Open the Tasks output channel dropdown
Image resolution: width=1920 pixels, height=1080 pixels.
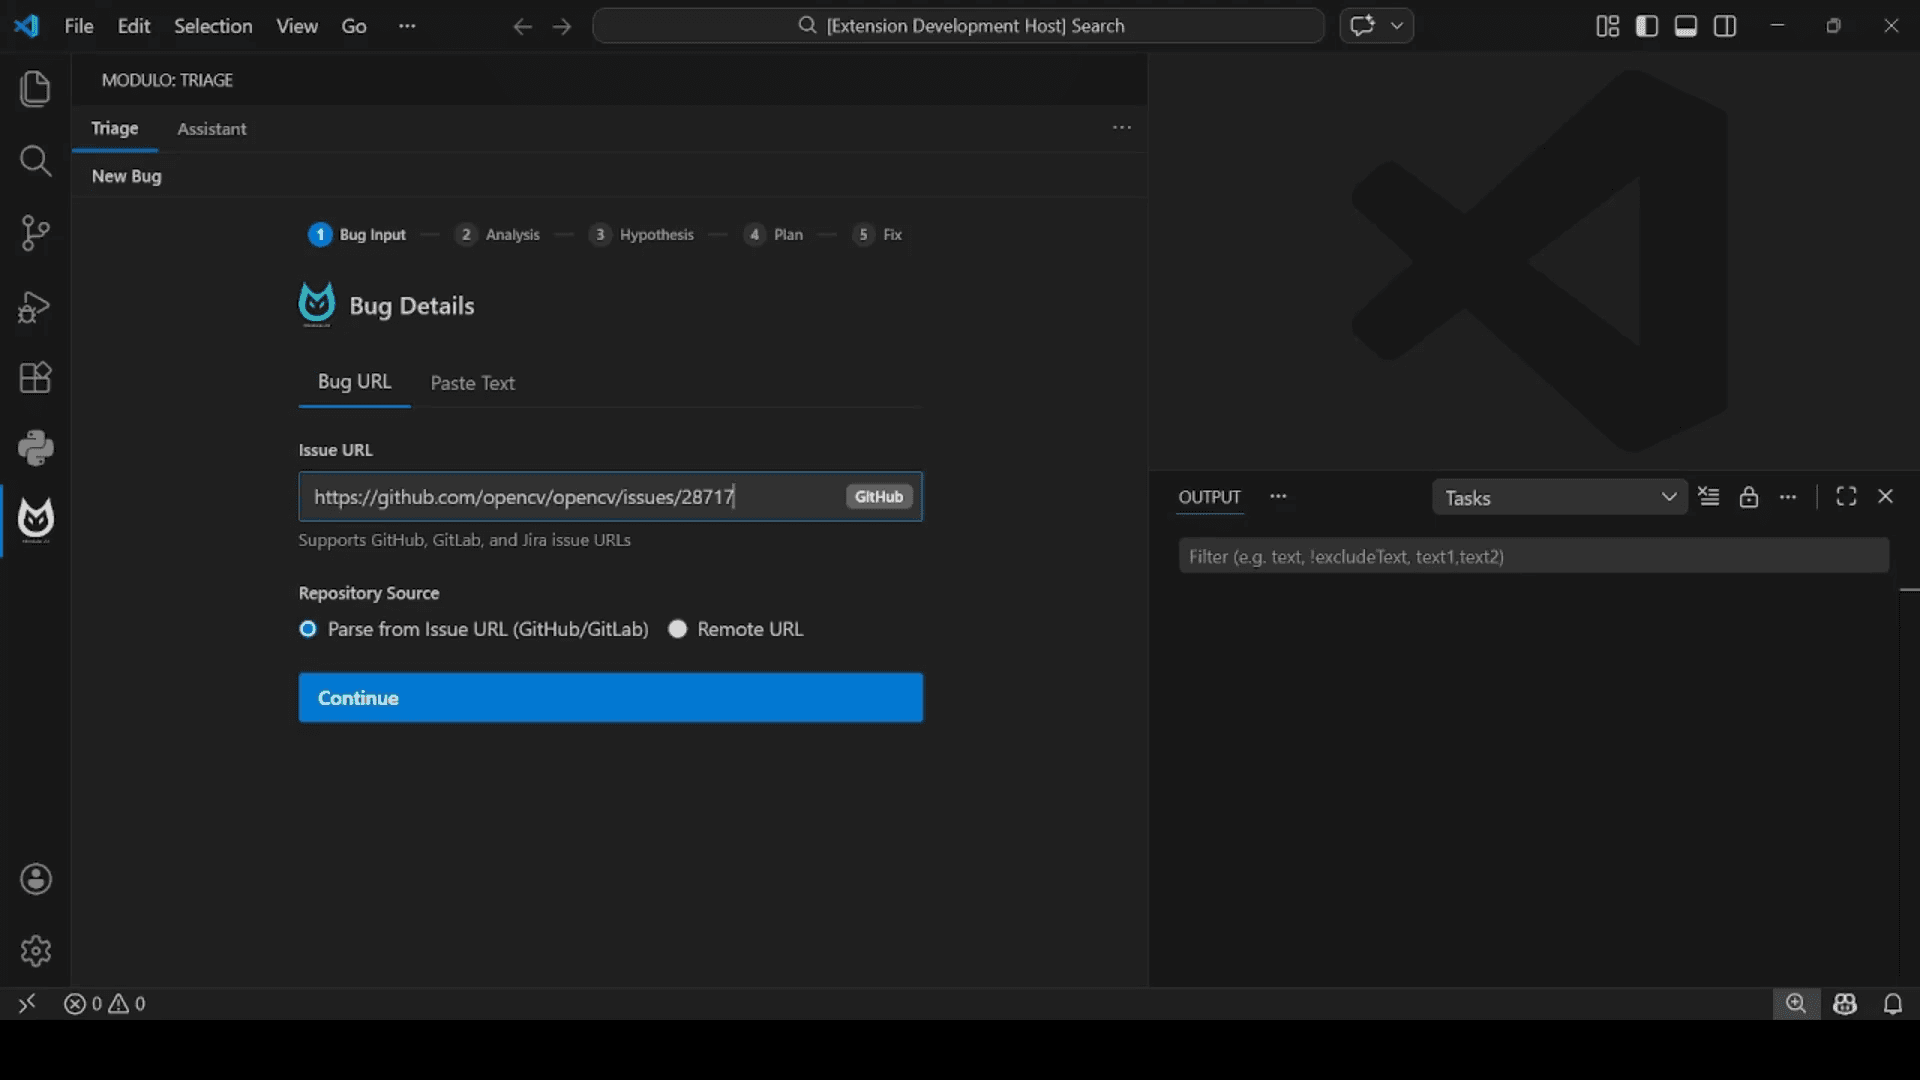point(1559,498)
